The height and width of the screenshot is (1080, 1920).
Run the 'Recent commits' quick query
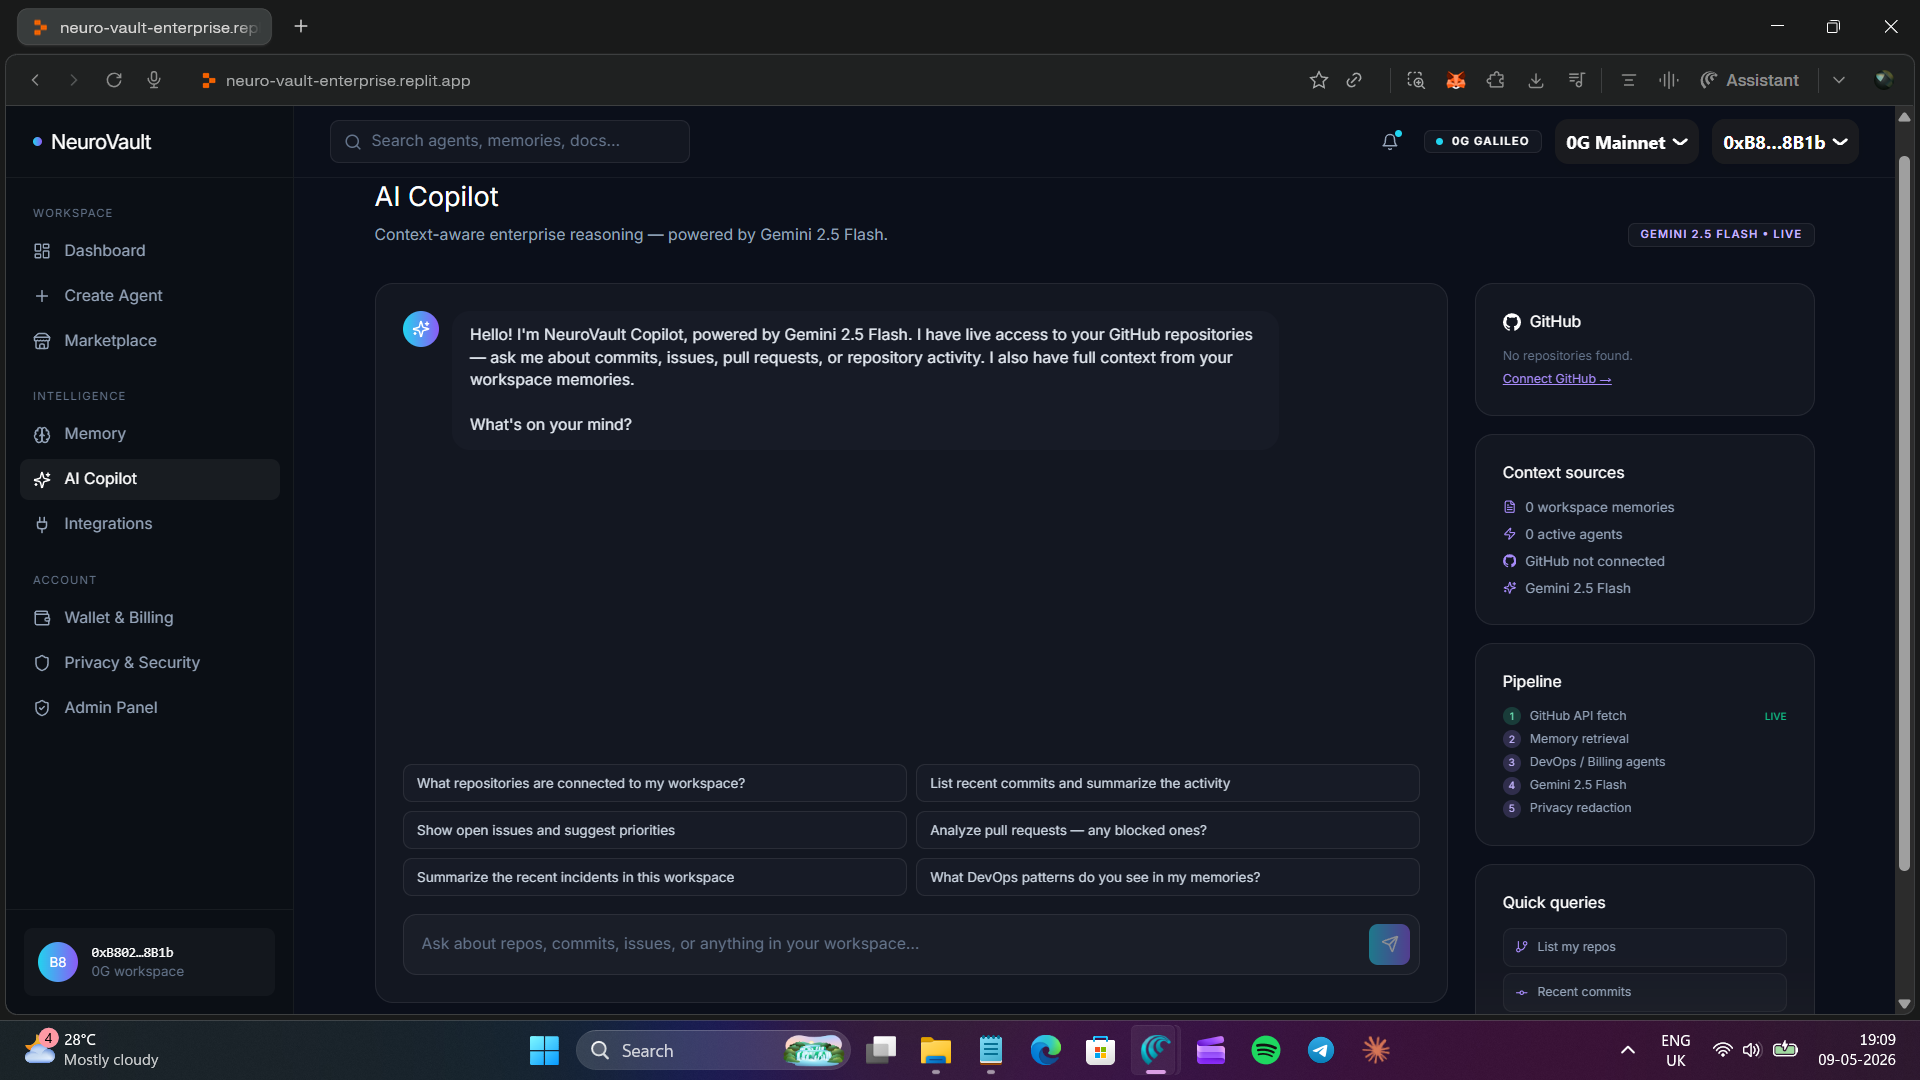click(x=1645, y=992)
